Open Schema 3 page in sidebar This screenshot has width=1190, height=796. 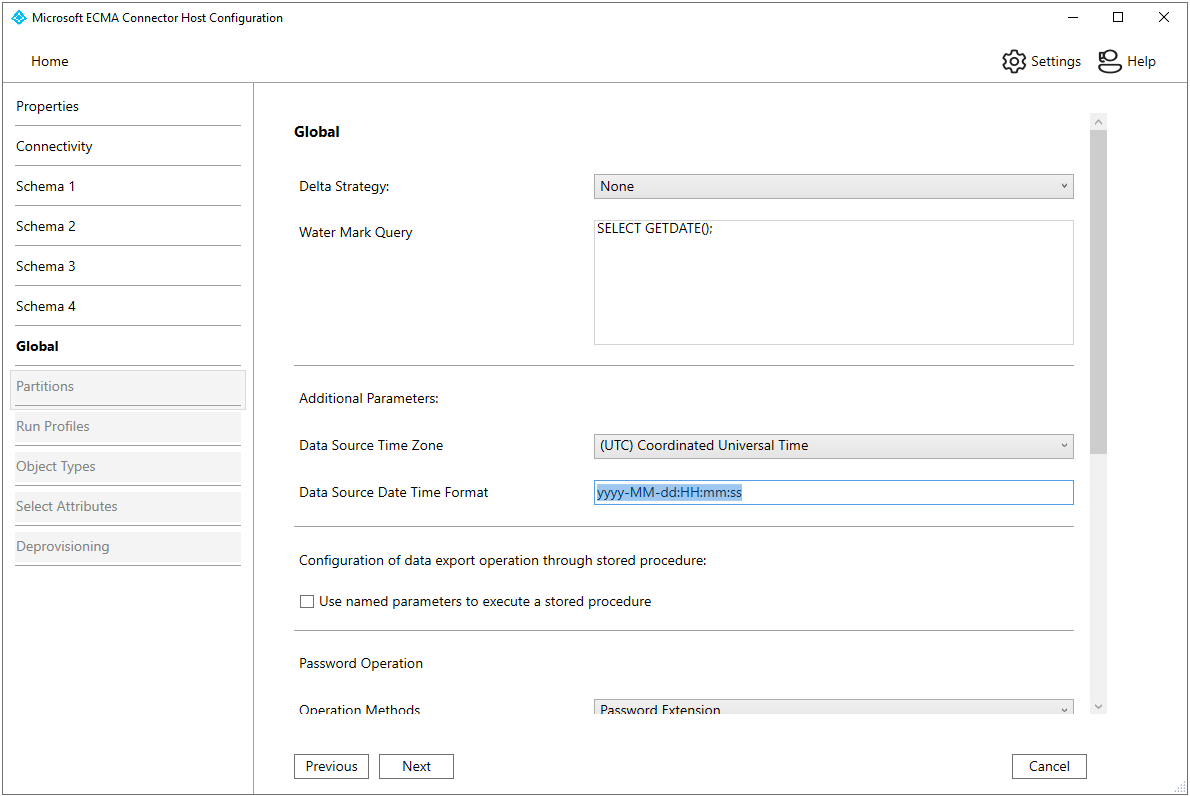(45, 266)
